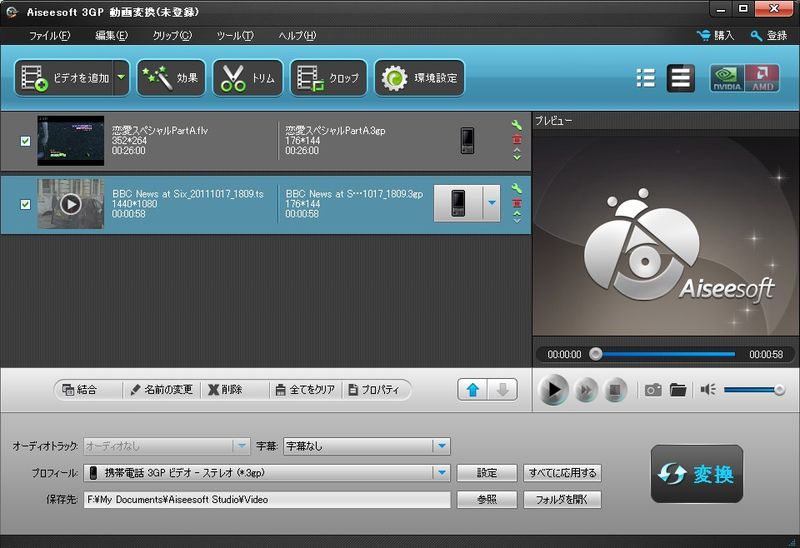
Task: Open the 編集(E) menu
Action: point(111,35)
